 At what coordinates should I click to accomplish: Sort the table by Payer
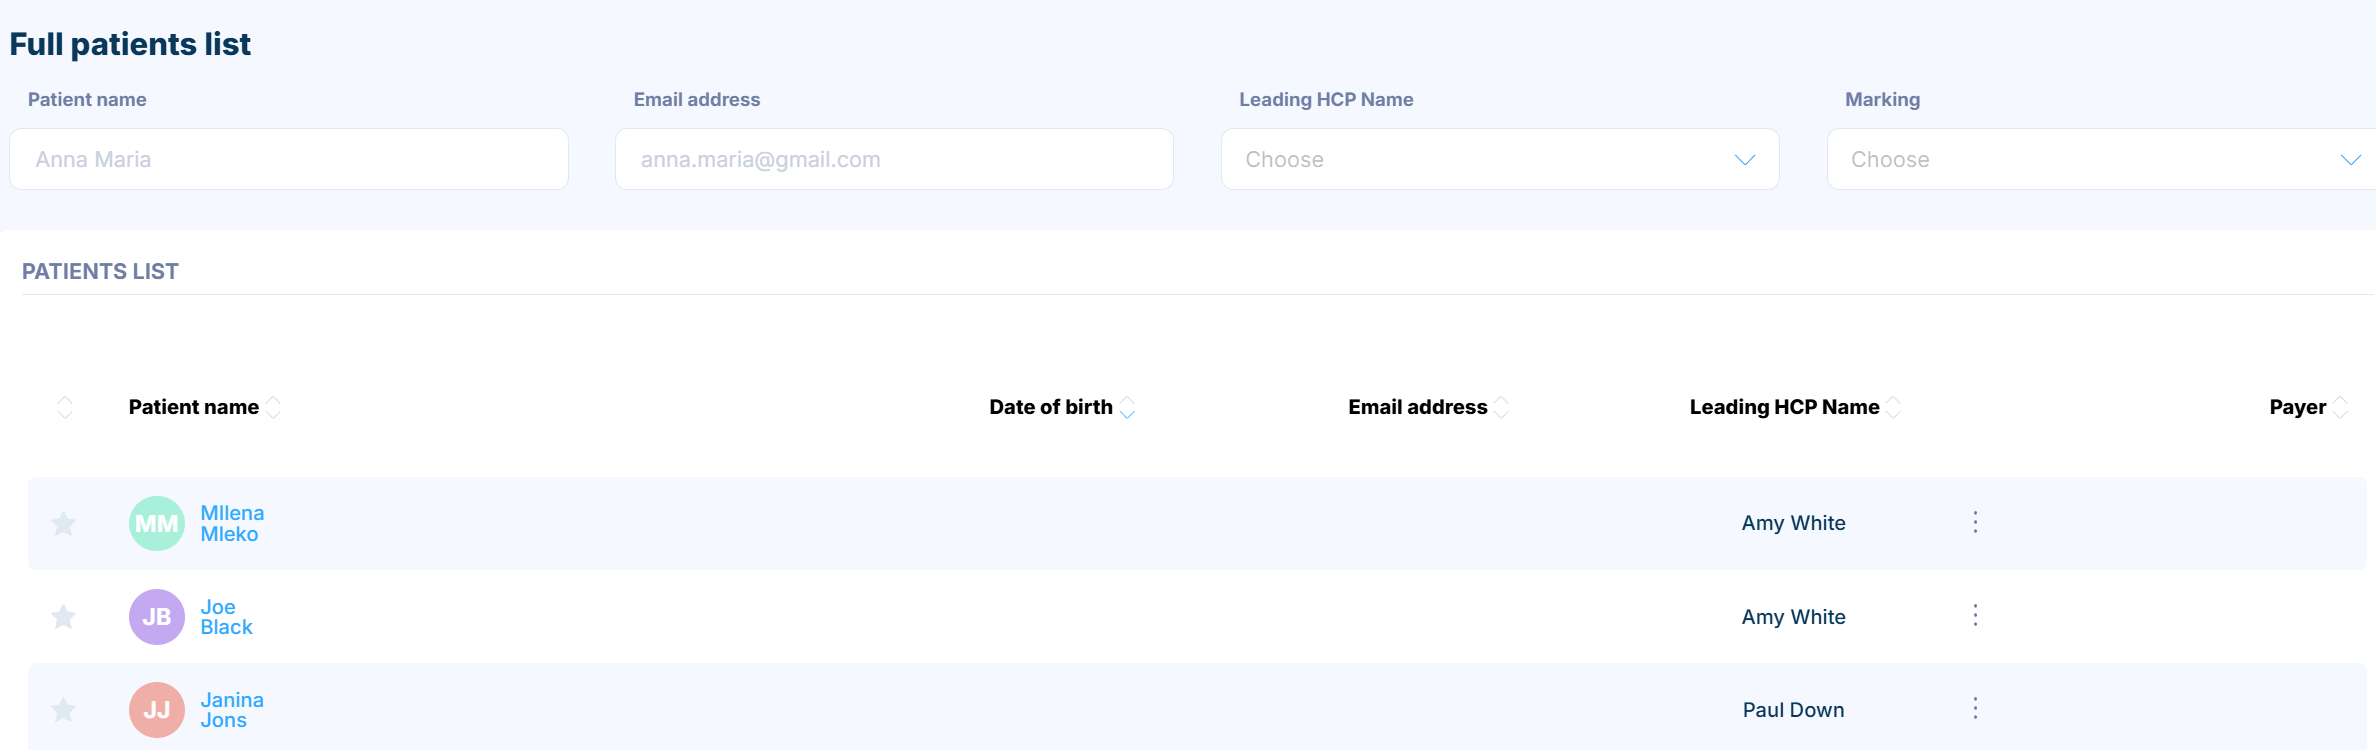(x=2340, y=407)
